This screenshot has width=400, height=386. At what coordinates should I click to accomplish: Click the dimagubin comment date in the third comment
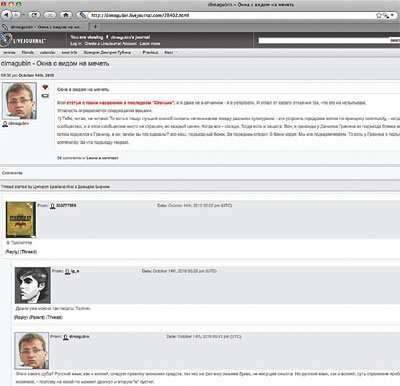coord(209,337)
